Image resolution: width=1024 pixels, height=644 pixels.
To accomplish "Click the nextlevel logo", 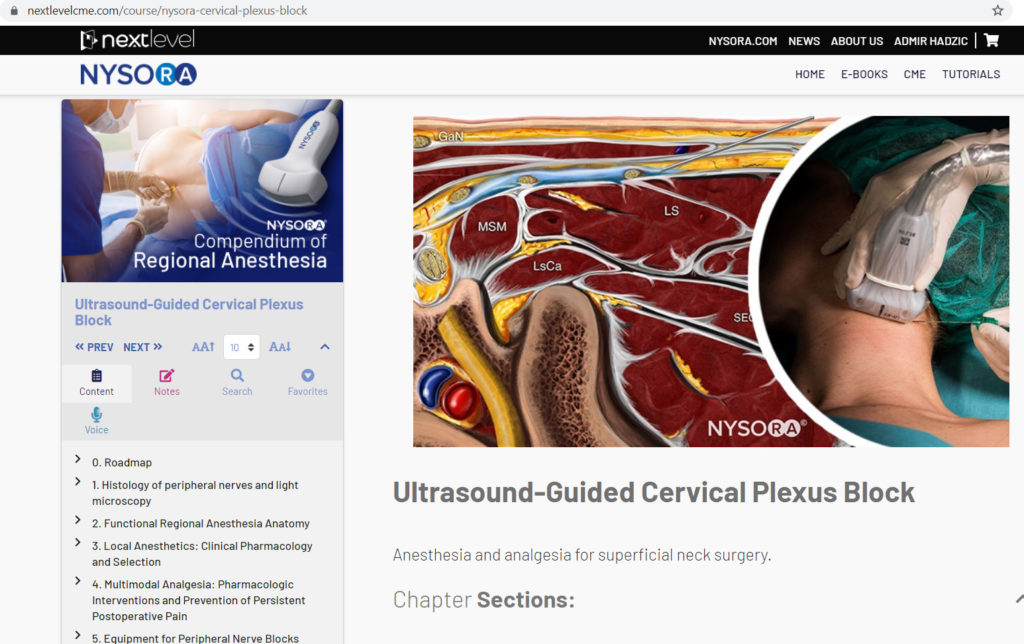I will click(x=137, y=40).
